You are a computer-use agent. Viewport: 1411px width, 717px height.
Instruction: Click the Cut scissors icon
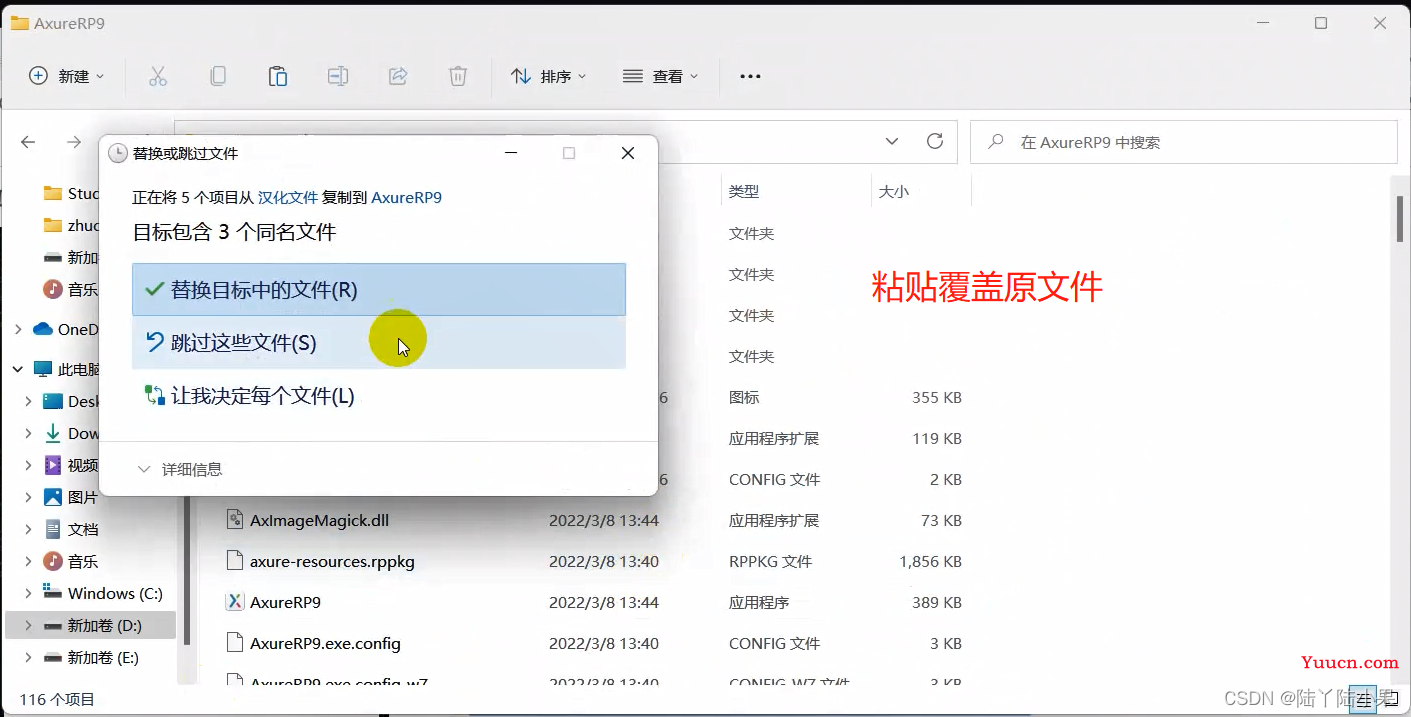(158, 76)
